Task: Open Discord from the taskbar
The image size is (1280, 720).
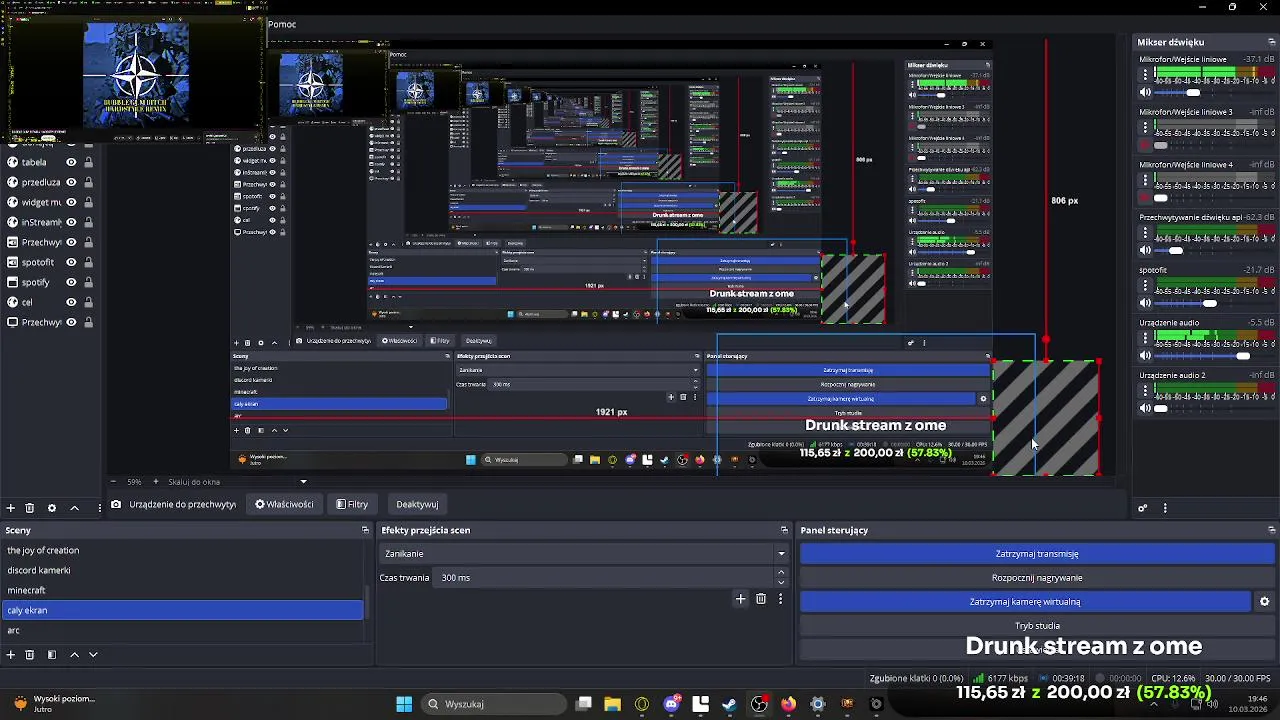Action: pyautogui.click(x=672, y=704)
